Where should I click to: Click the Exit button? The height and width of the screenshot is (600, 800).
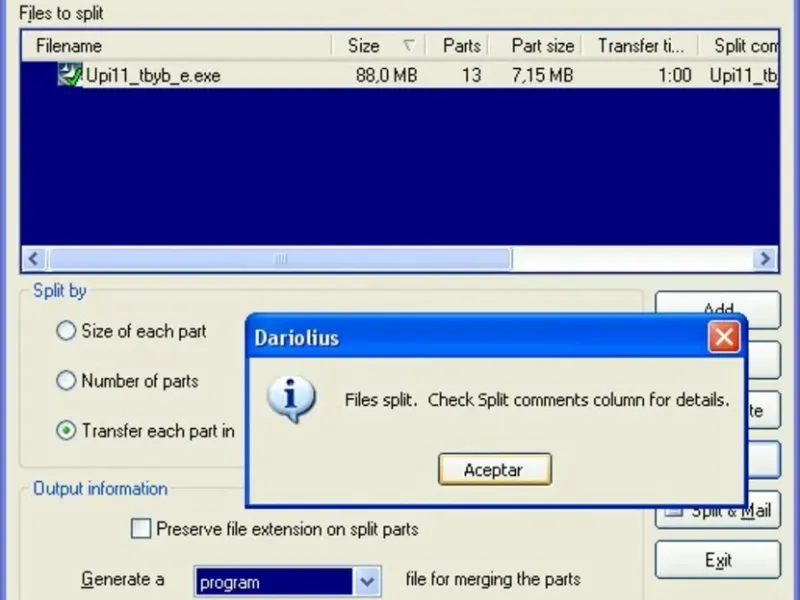pyautogui.click(x=718, y=560)
